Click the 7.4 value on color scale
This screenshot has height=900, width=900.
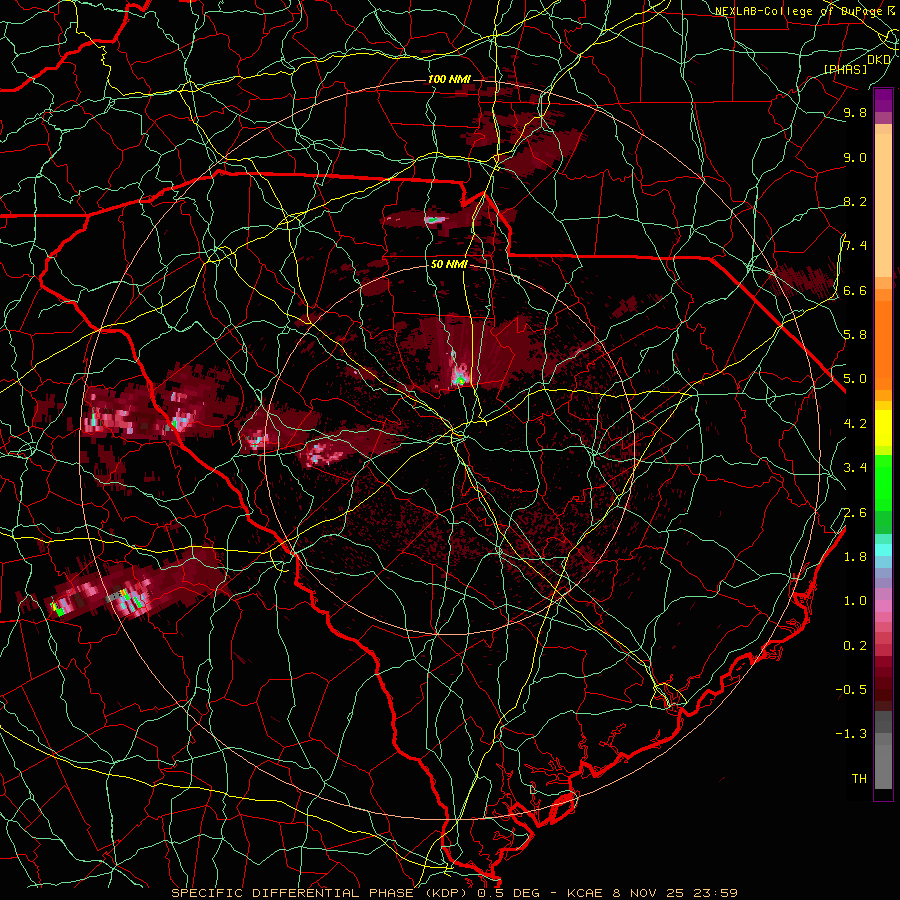(x=855, y=246)
